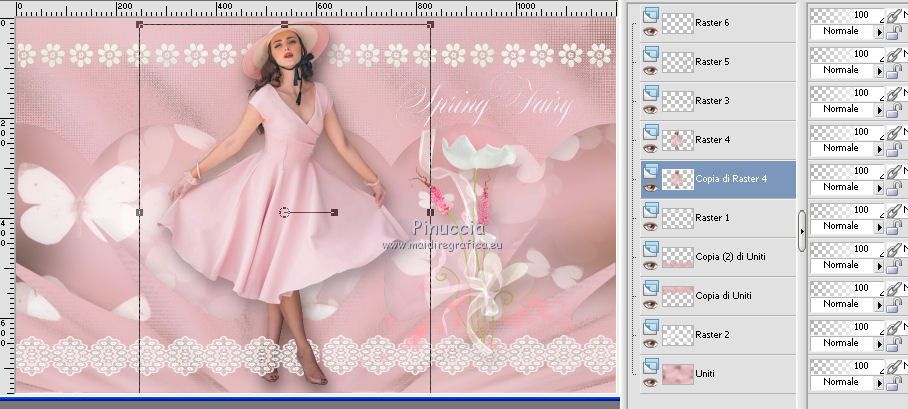Click the opacity slider of Raster 6

click(x=847, y=16)
